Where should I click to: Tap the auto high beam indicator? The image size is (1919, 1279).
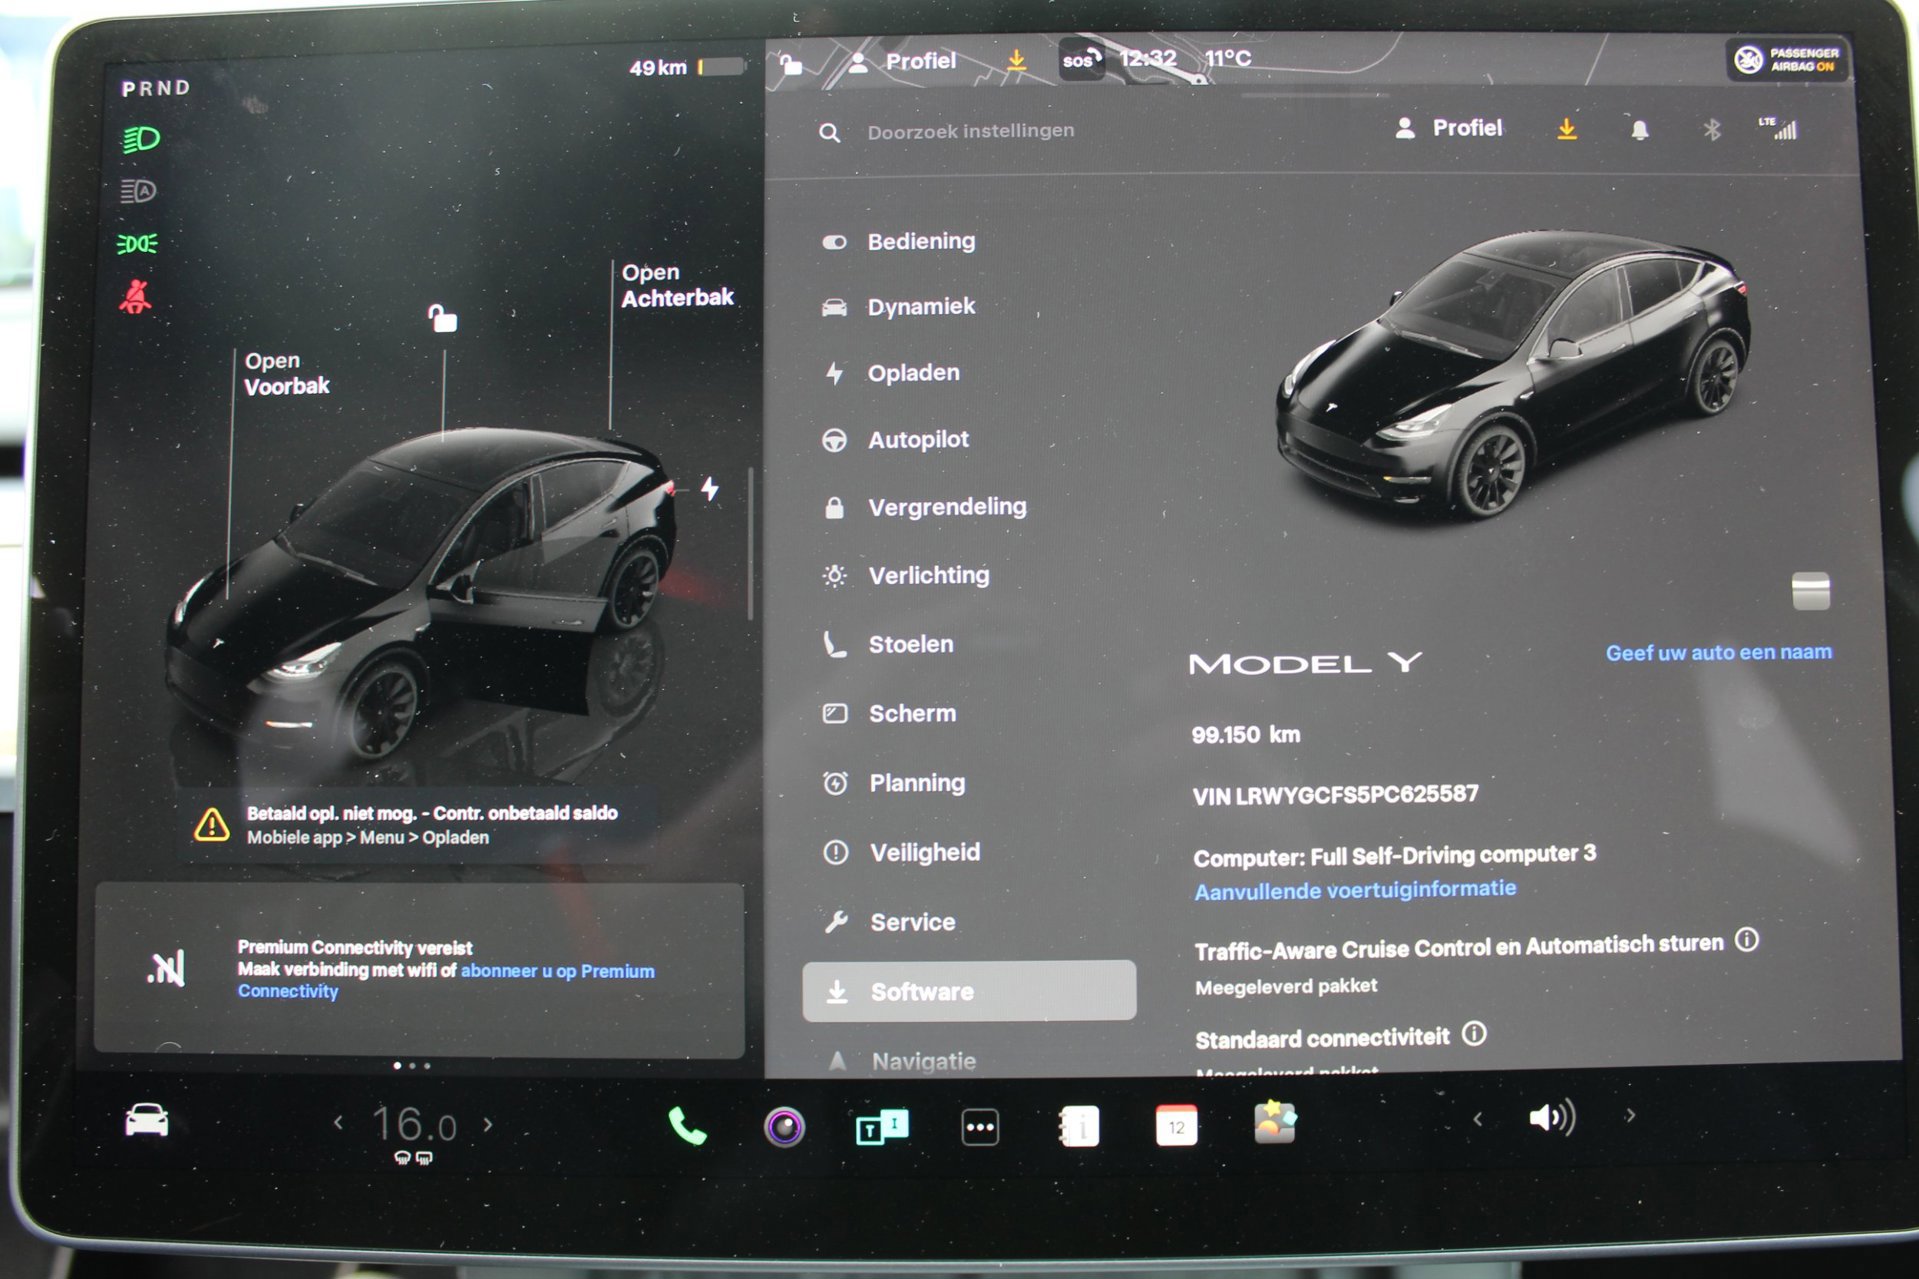138,190
